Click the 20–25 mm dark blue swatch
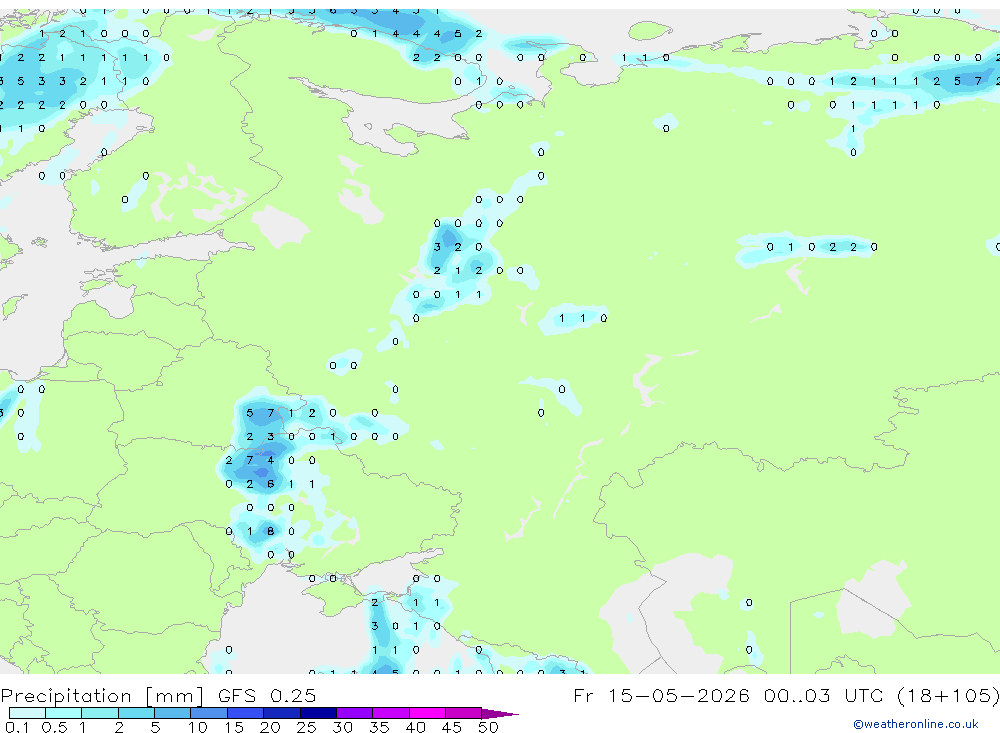 pyautogui.click(x=282, y=713)
